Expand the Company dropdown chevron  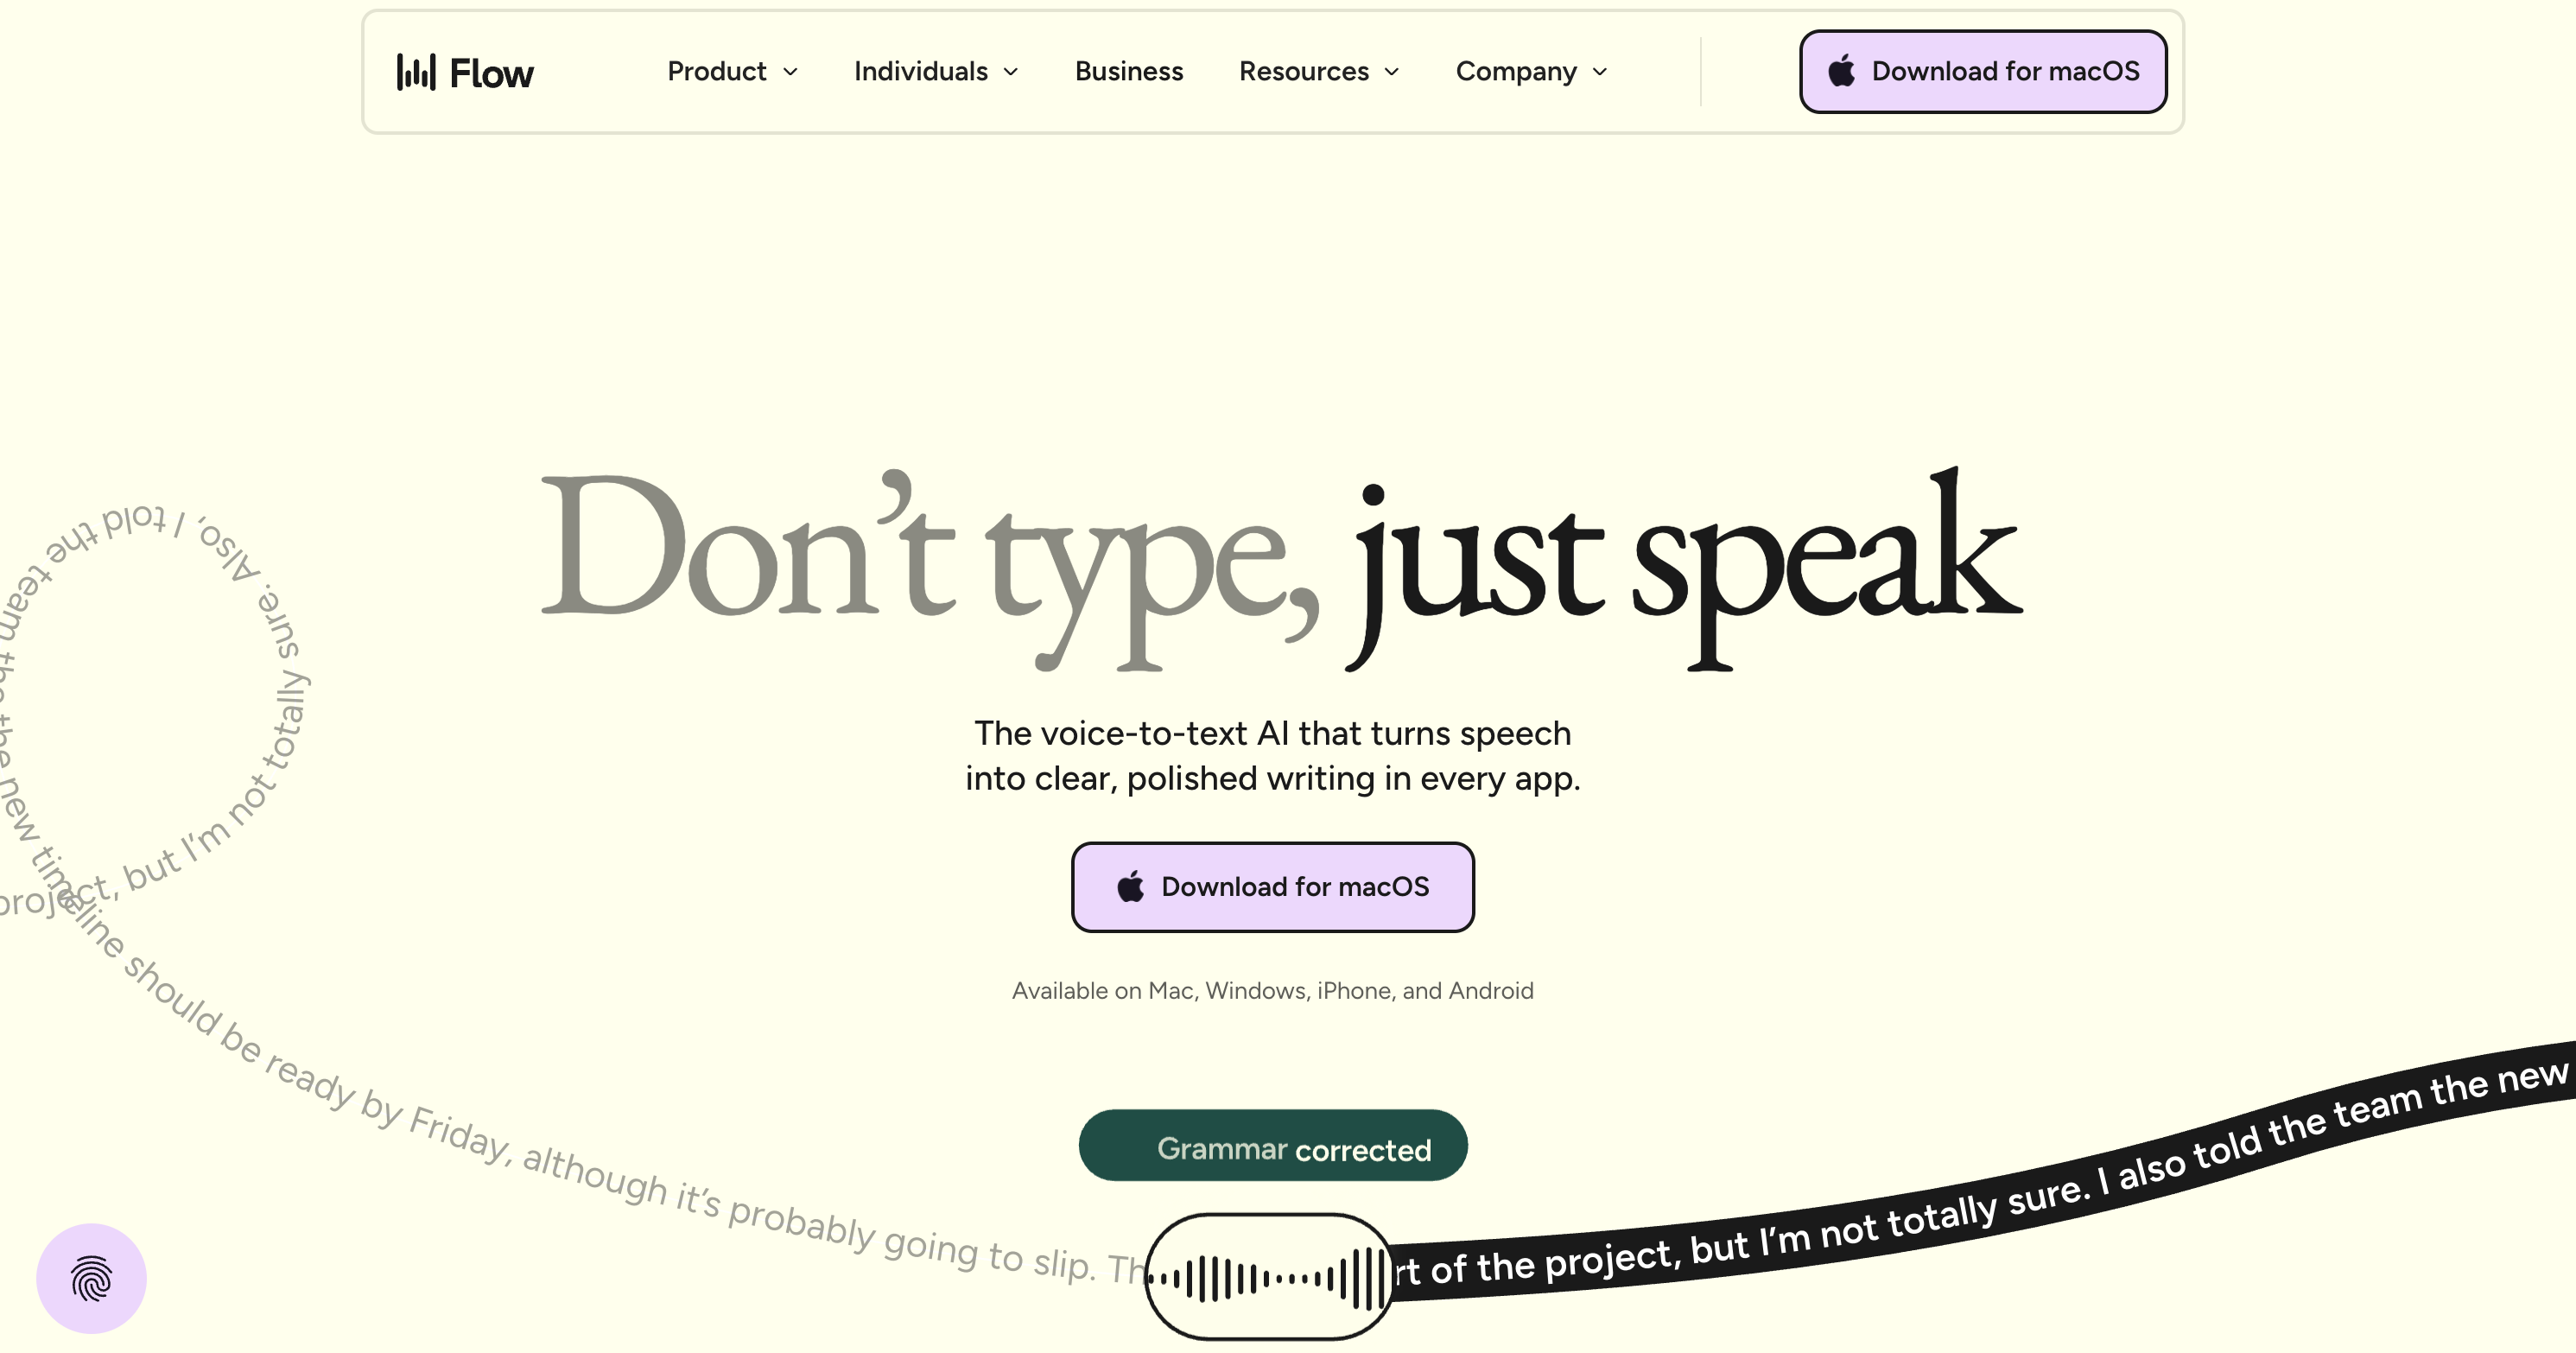point(1599,72)
